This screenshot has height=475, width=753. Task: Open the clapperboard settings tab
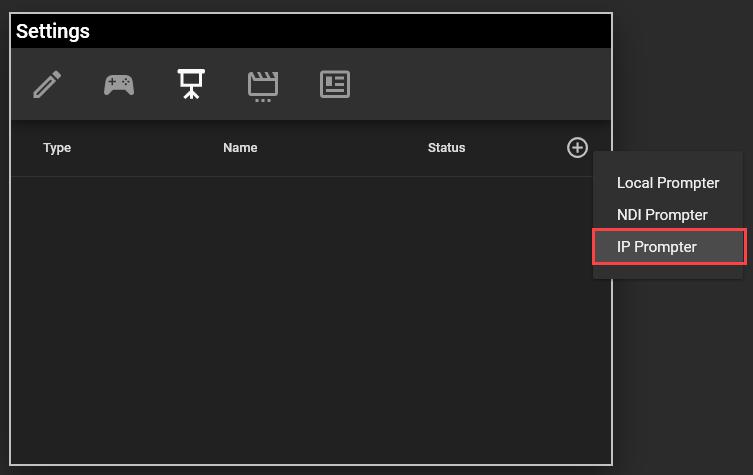tap(263, 86)
